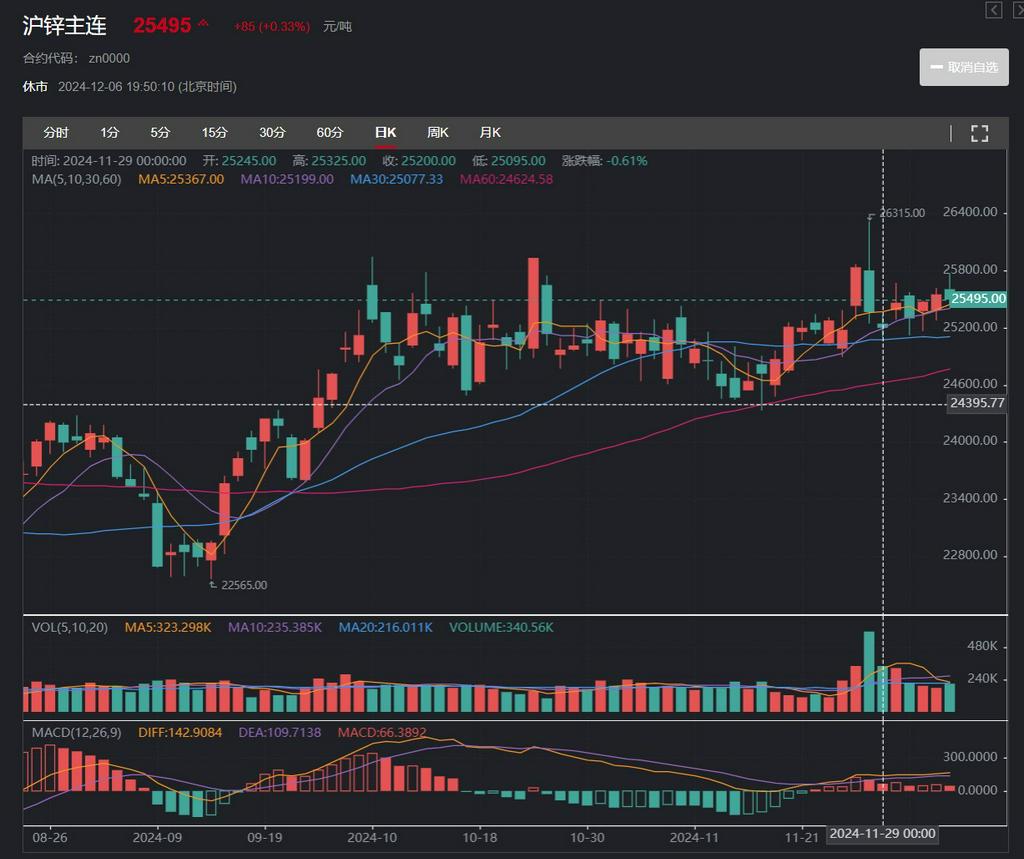1024x859 pixels.
Task: Select the 日K daily candlestick tab
Action: (385, 133)
